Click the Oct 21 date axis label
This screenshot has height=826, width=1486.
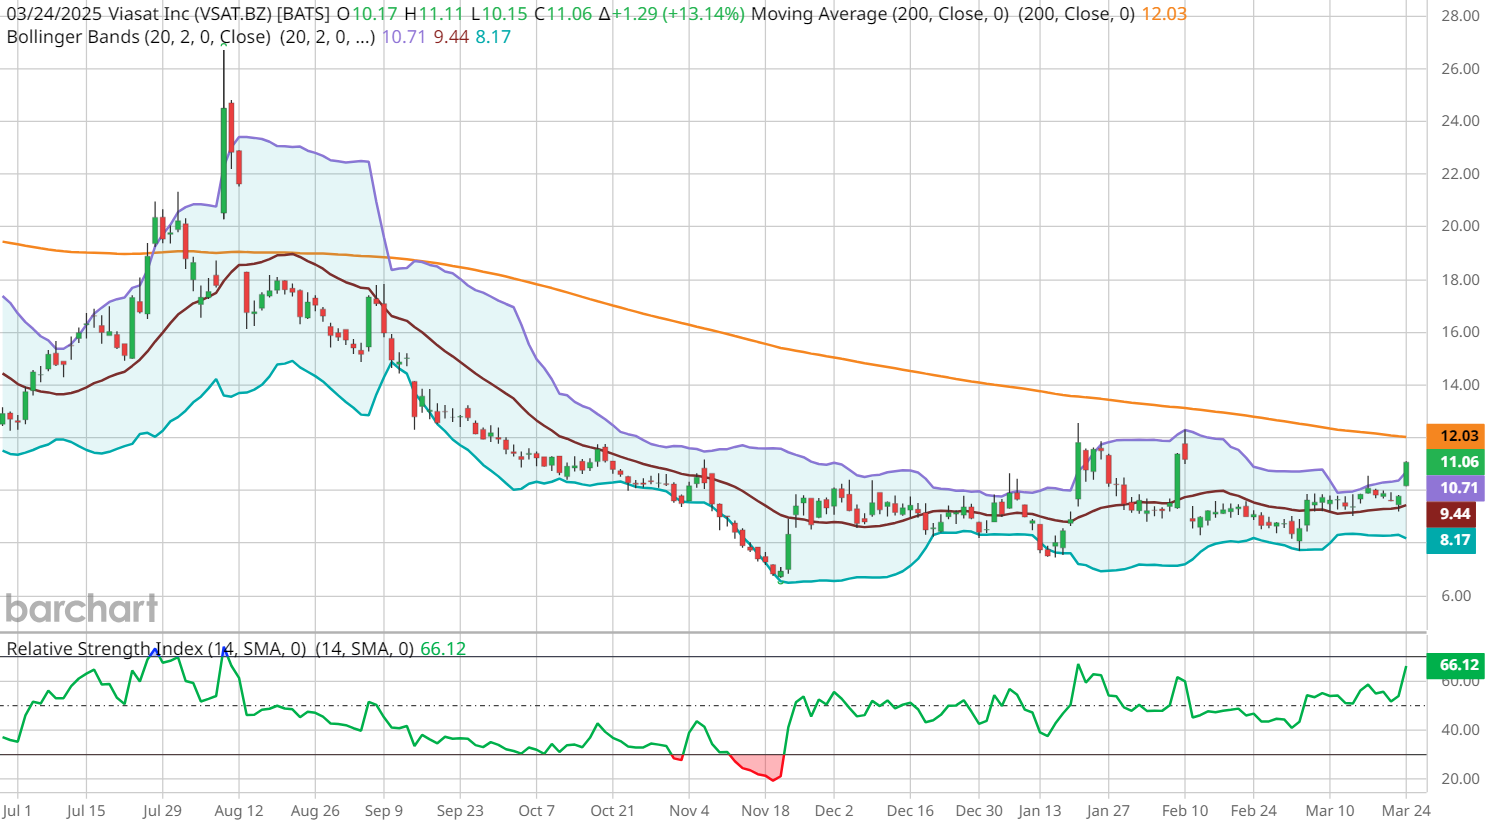point(613,811)
